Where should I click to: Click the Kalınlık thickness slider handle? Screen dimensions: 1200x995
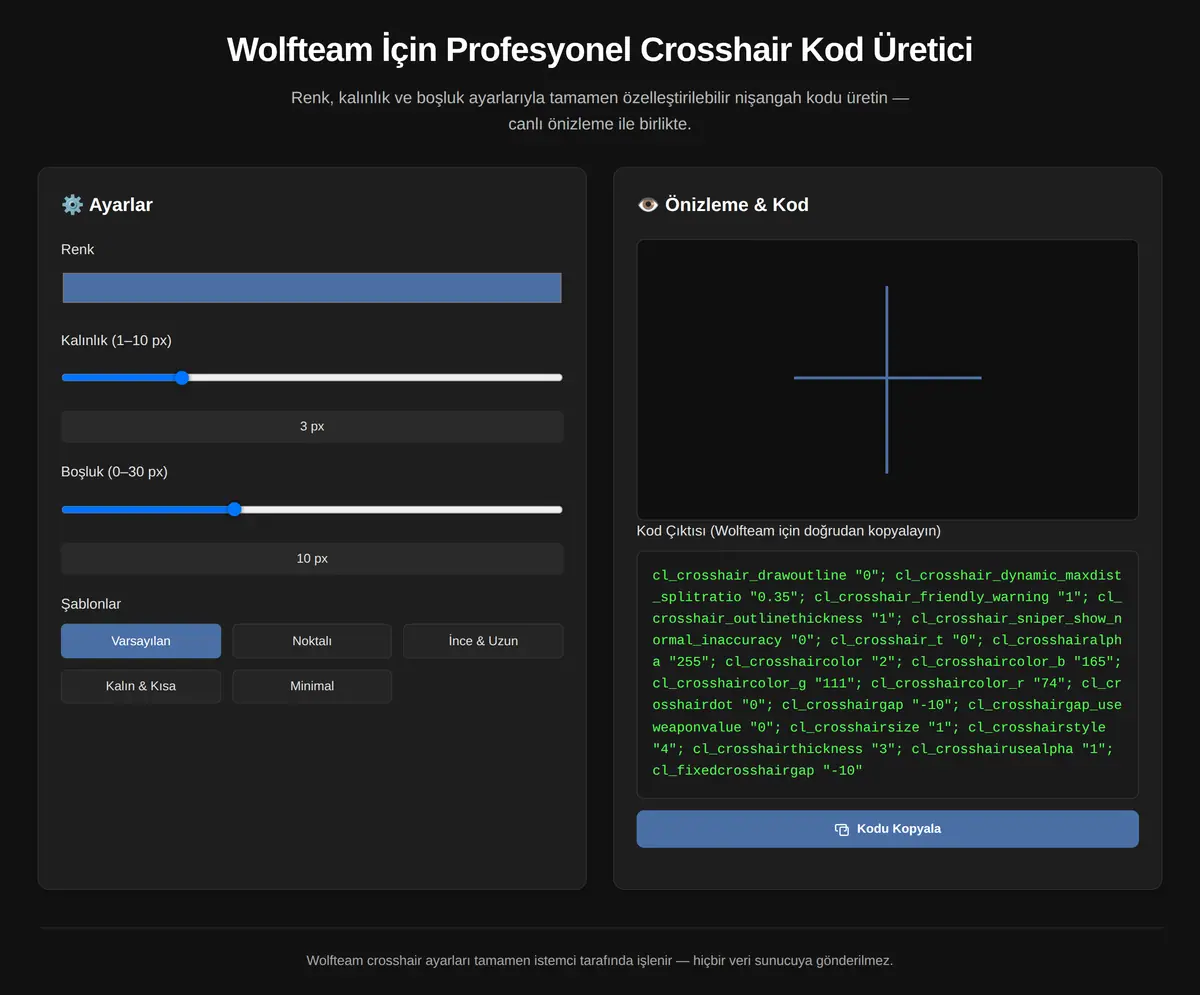pos(181,377)
